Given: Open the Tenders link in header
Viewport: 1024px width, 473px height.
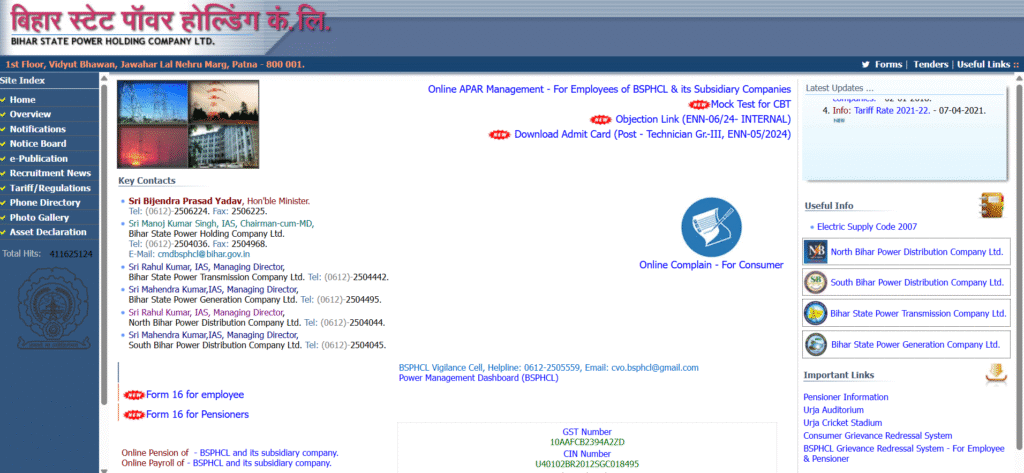Looking at the screenshot, I should [931, 65].
